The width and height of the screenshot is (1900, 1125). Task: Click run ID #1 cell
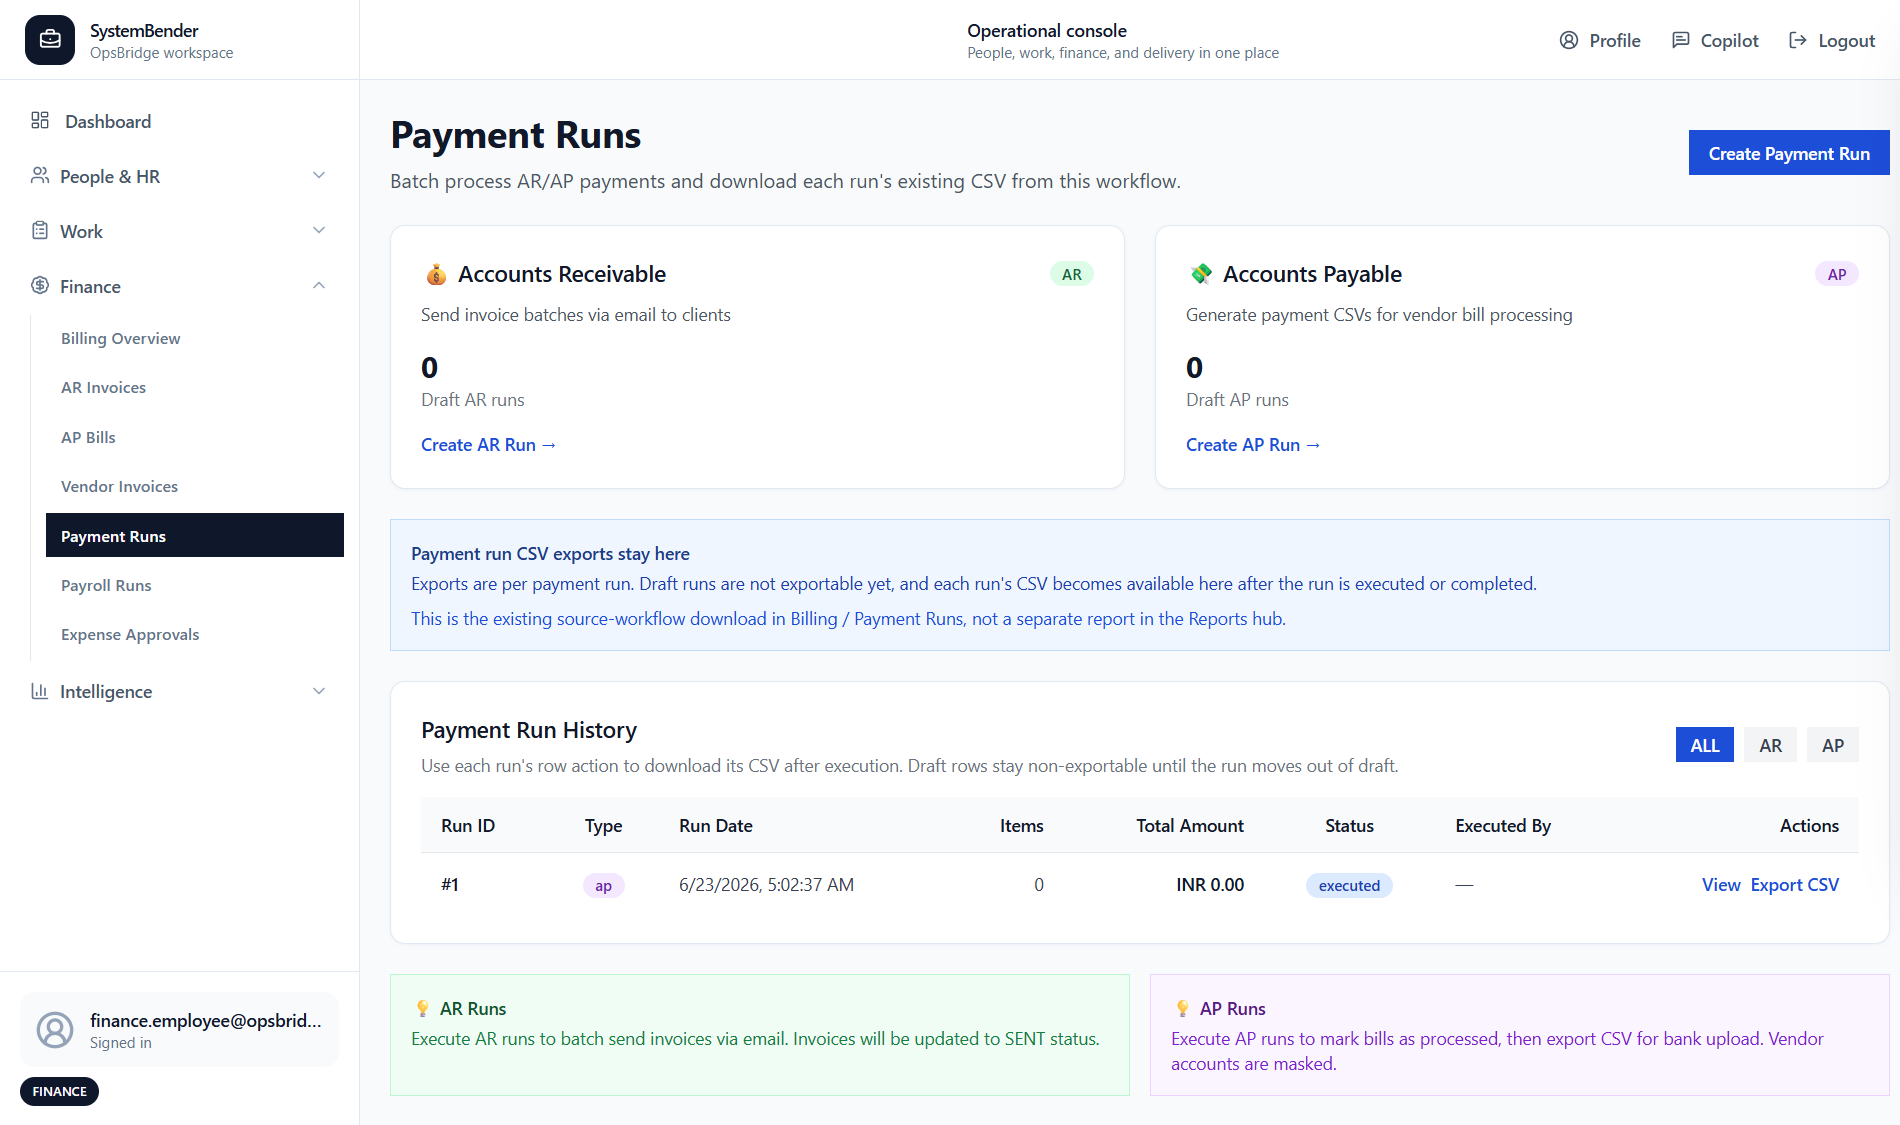[450, 884]
